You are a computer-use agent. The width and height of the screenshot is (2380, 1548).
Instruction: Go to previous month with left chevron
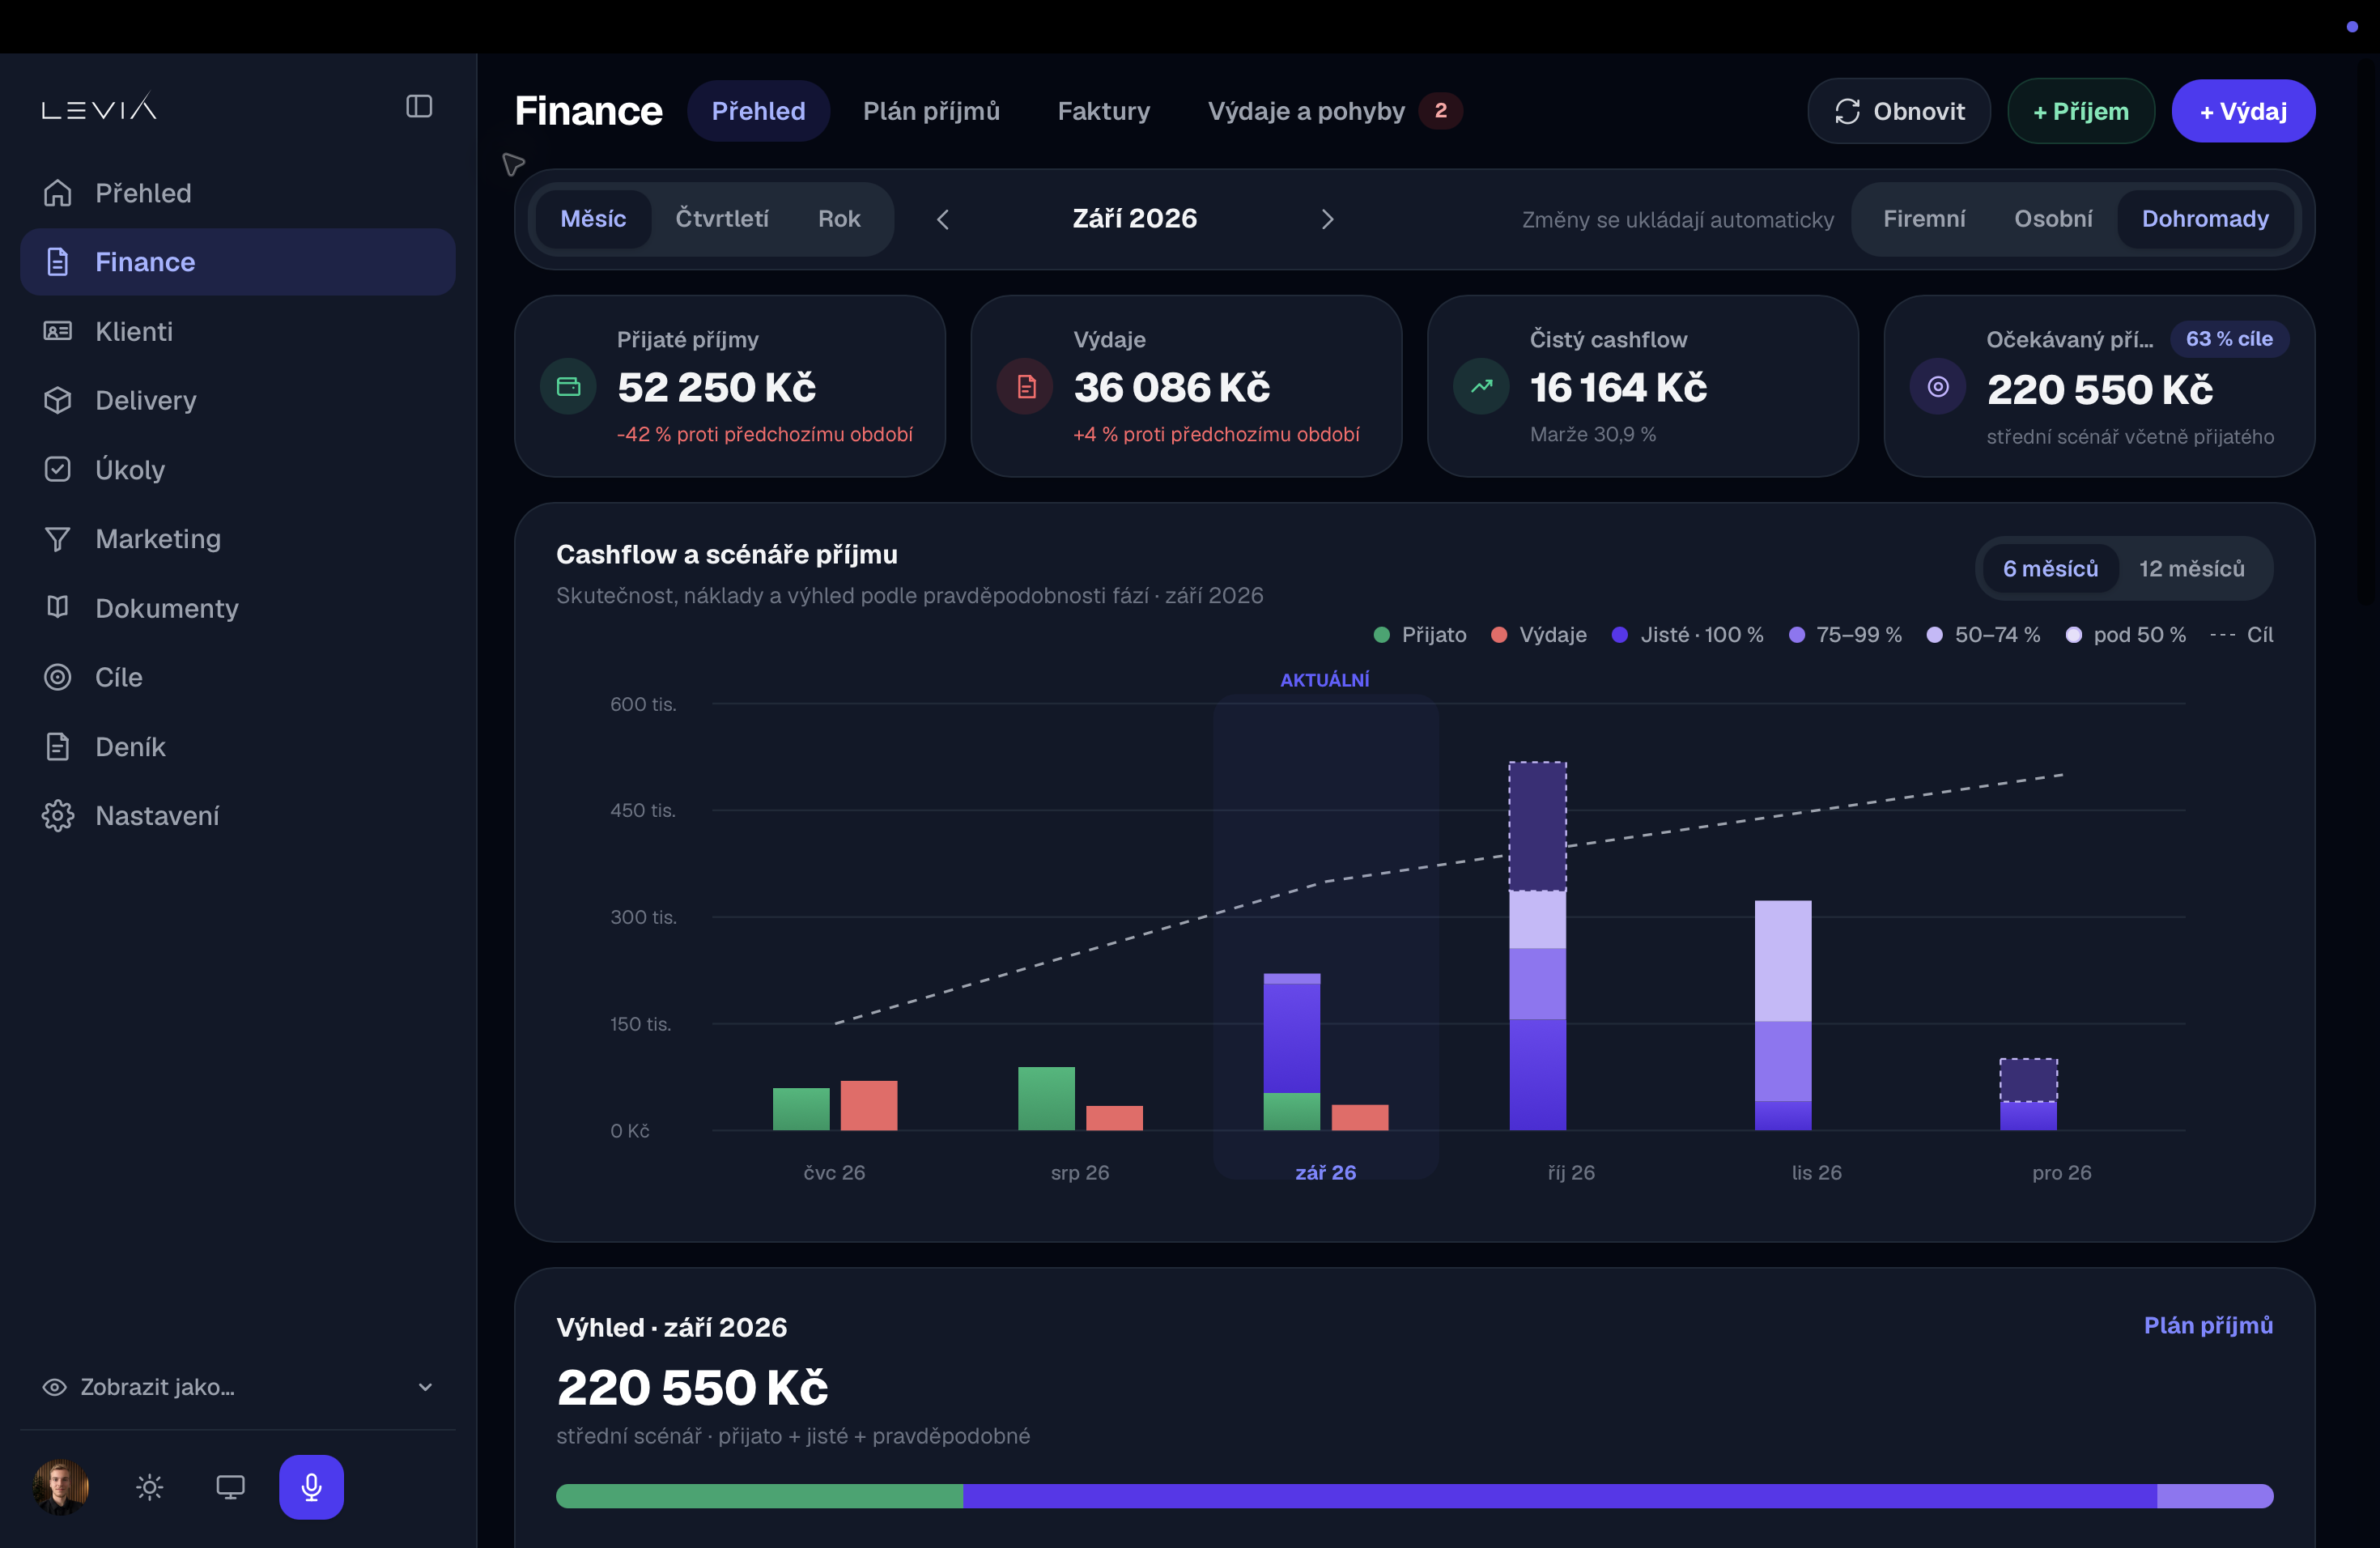[943, 219]
